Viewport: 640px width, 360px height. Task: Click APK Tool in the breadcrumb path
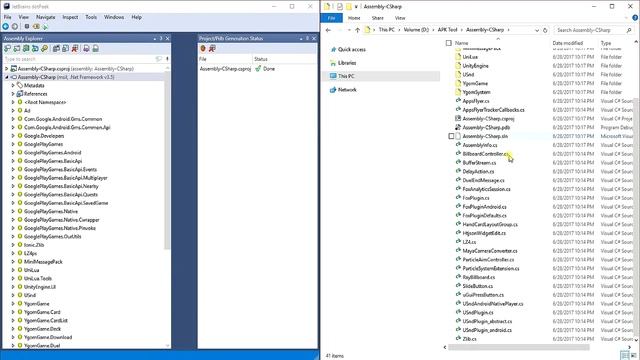click(x=447, y=30)
